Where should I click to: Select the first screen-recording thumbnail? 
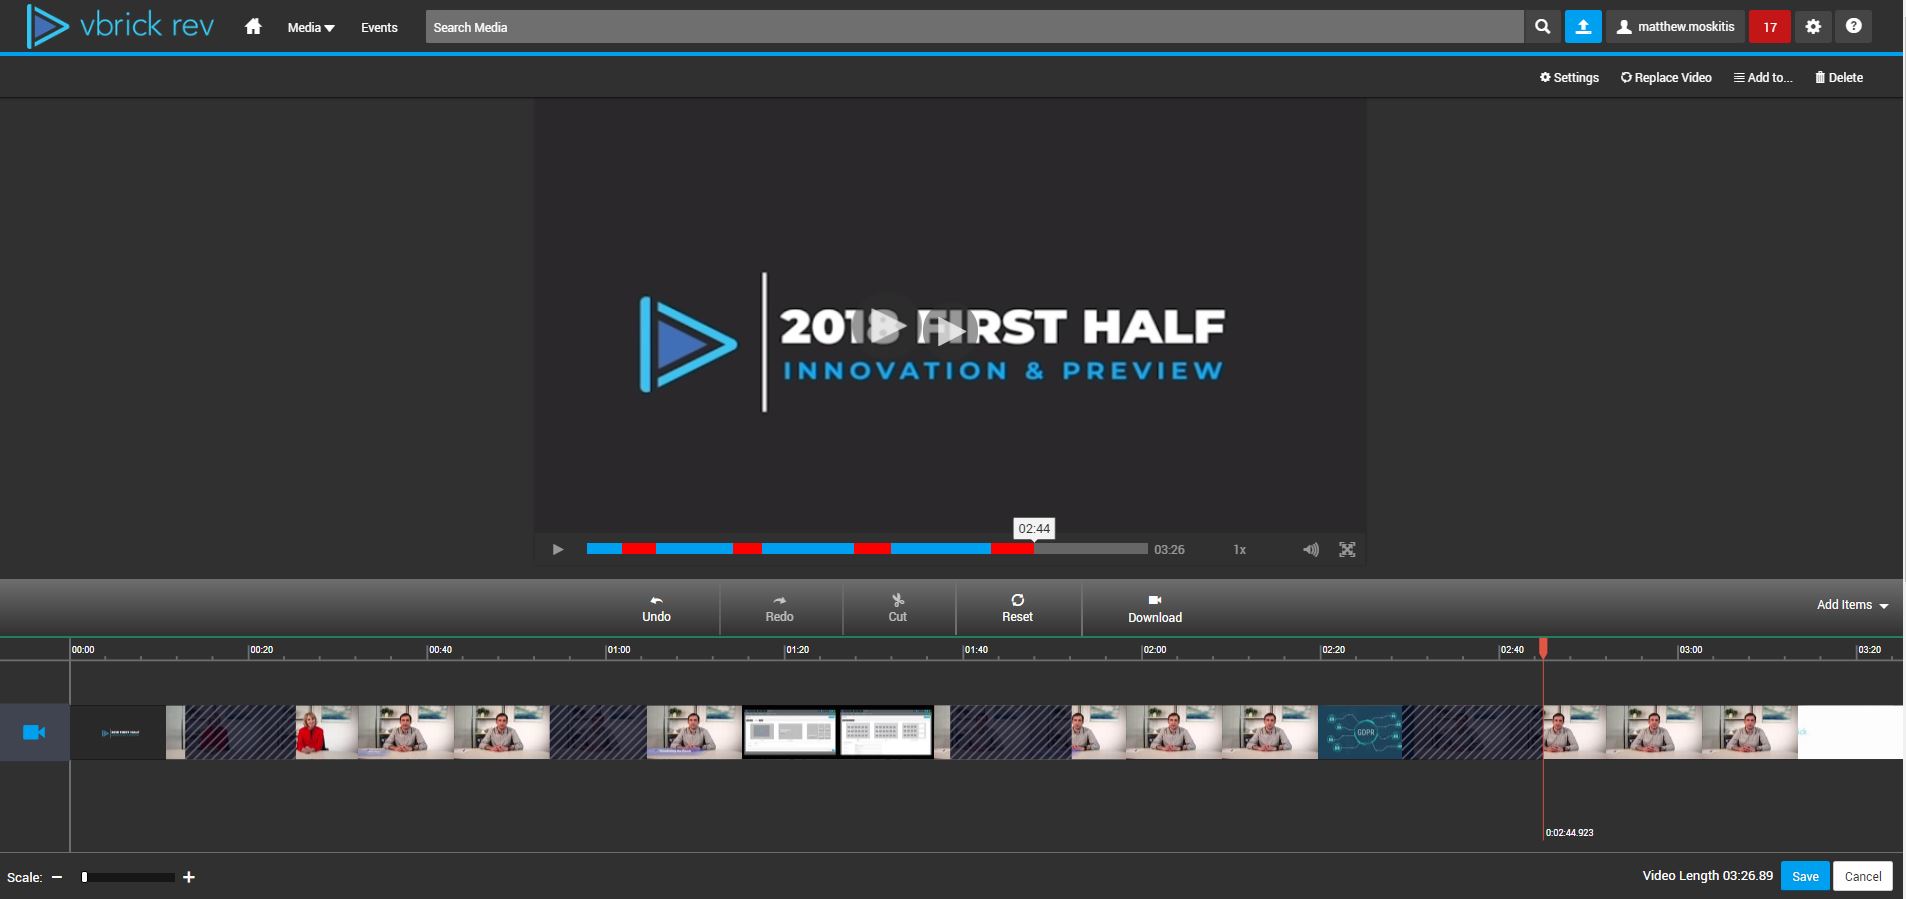(790, 732)
